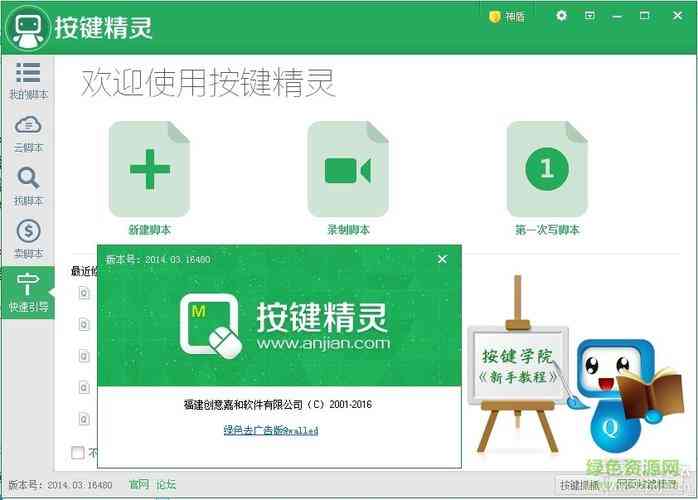Toggle the checkbox below recent scripts list
The width and height of the screenshot is (698, 500).
[78, 453]
